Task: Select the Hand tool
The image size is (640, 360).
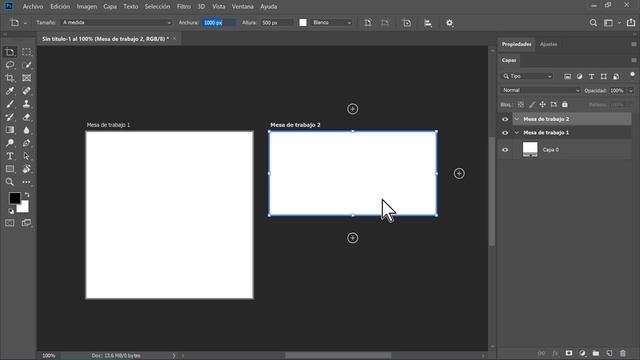Action: [x=27, y=169]
